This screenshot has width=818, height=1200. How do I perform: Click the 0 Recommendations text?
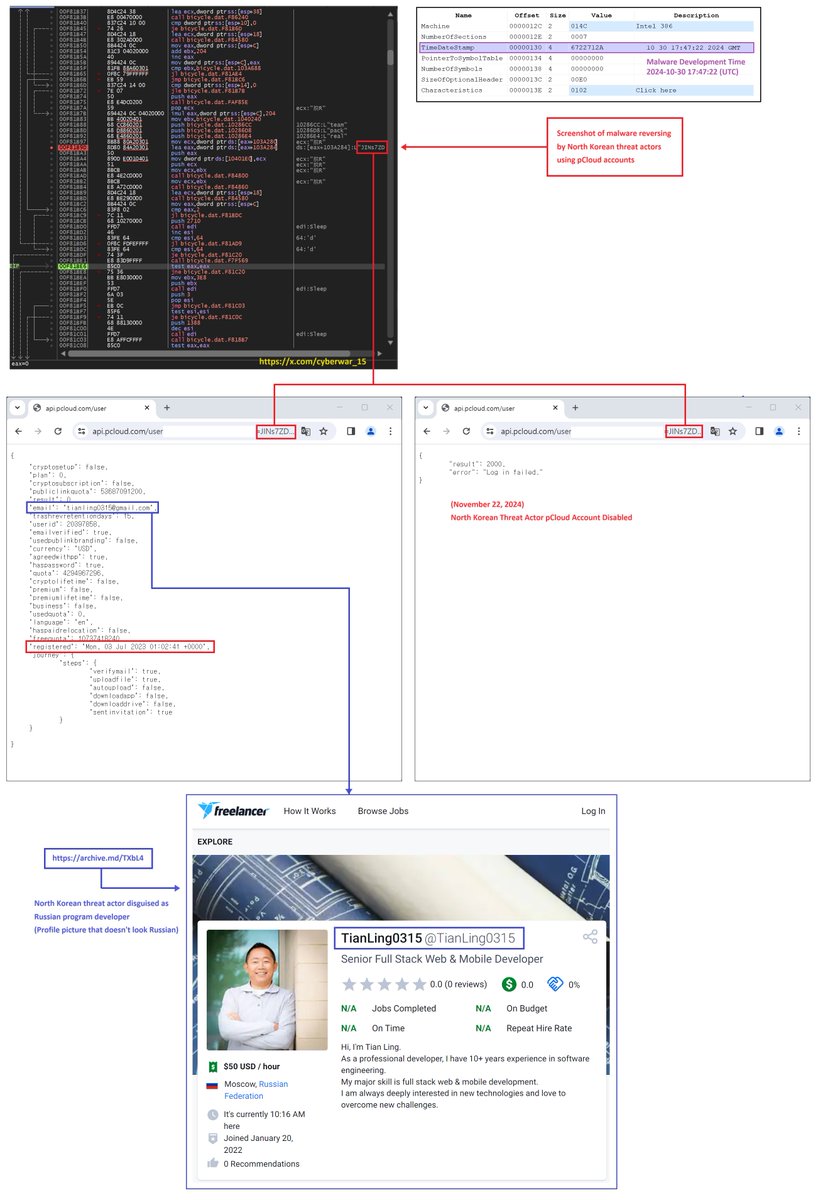click(261, 1164)
